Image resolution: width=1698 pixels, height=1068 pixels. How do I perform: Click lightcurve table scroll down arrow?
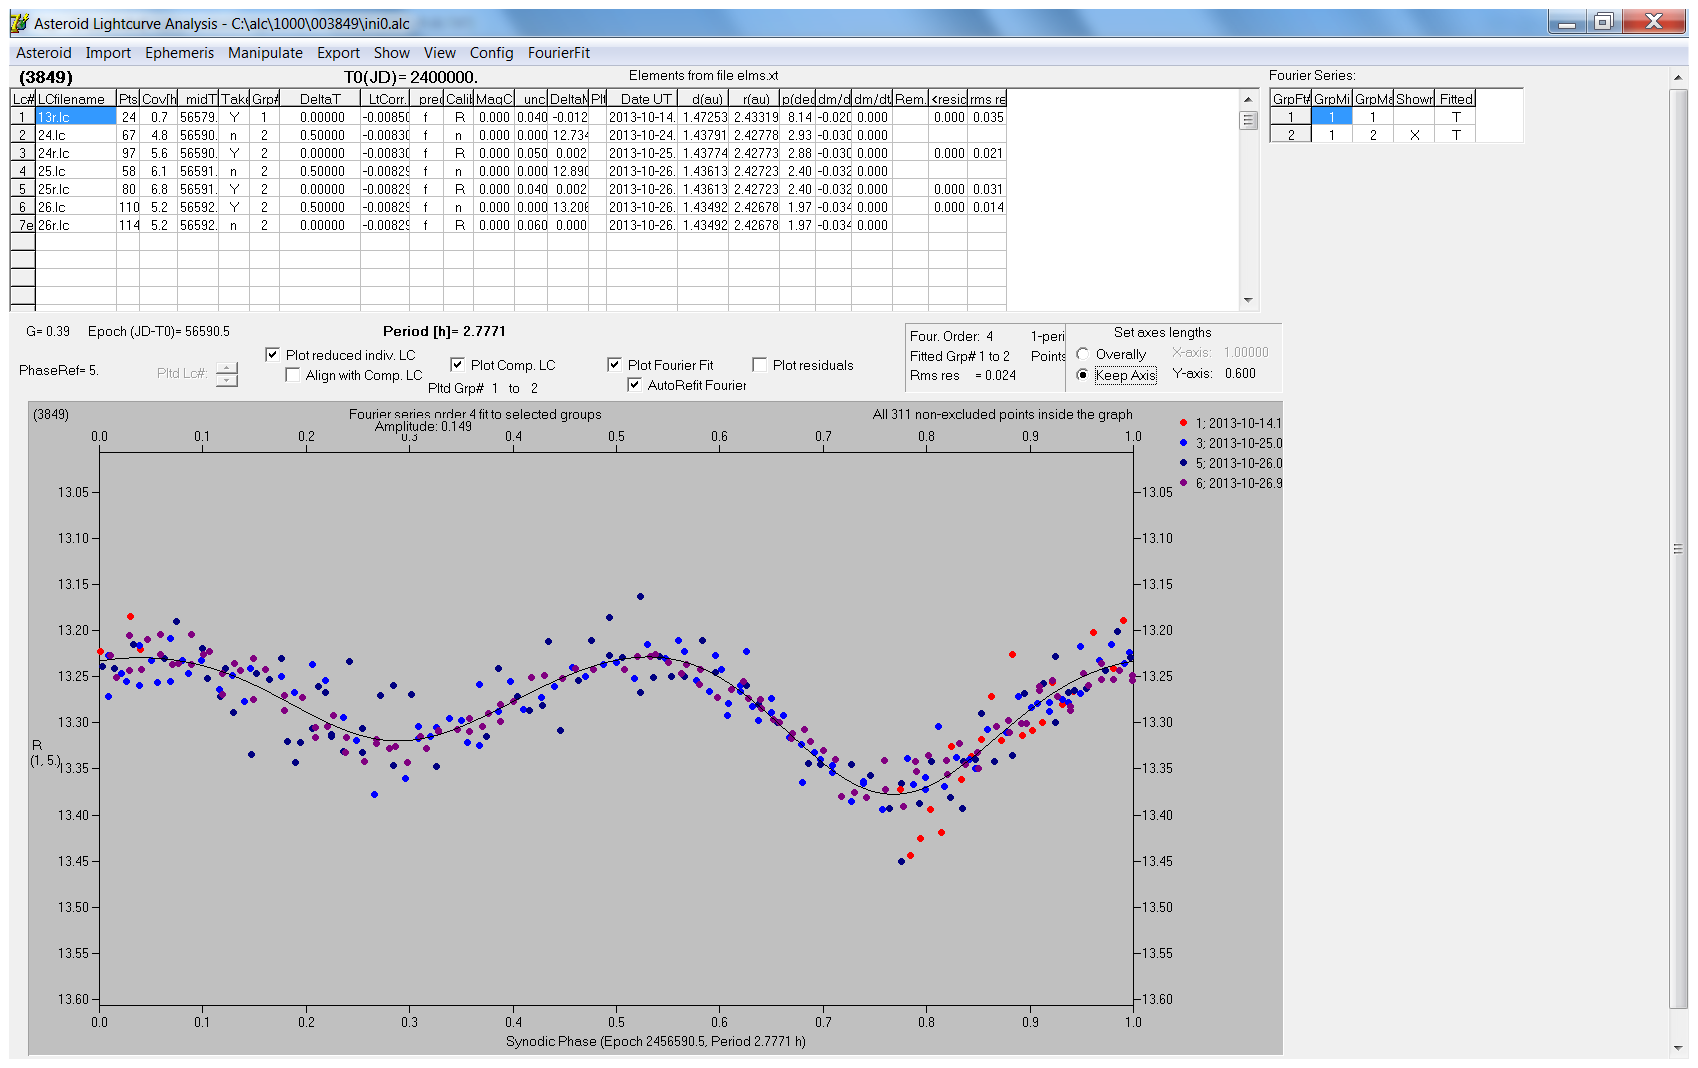point(1247,300)
